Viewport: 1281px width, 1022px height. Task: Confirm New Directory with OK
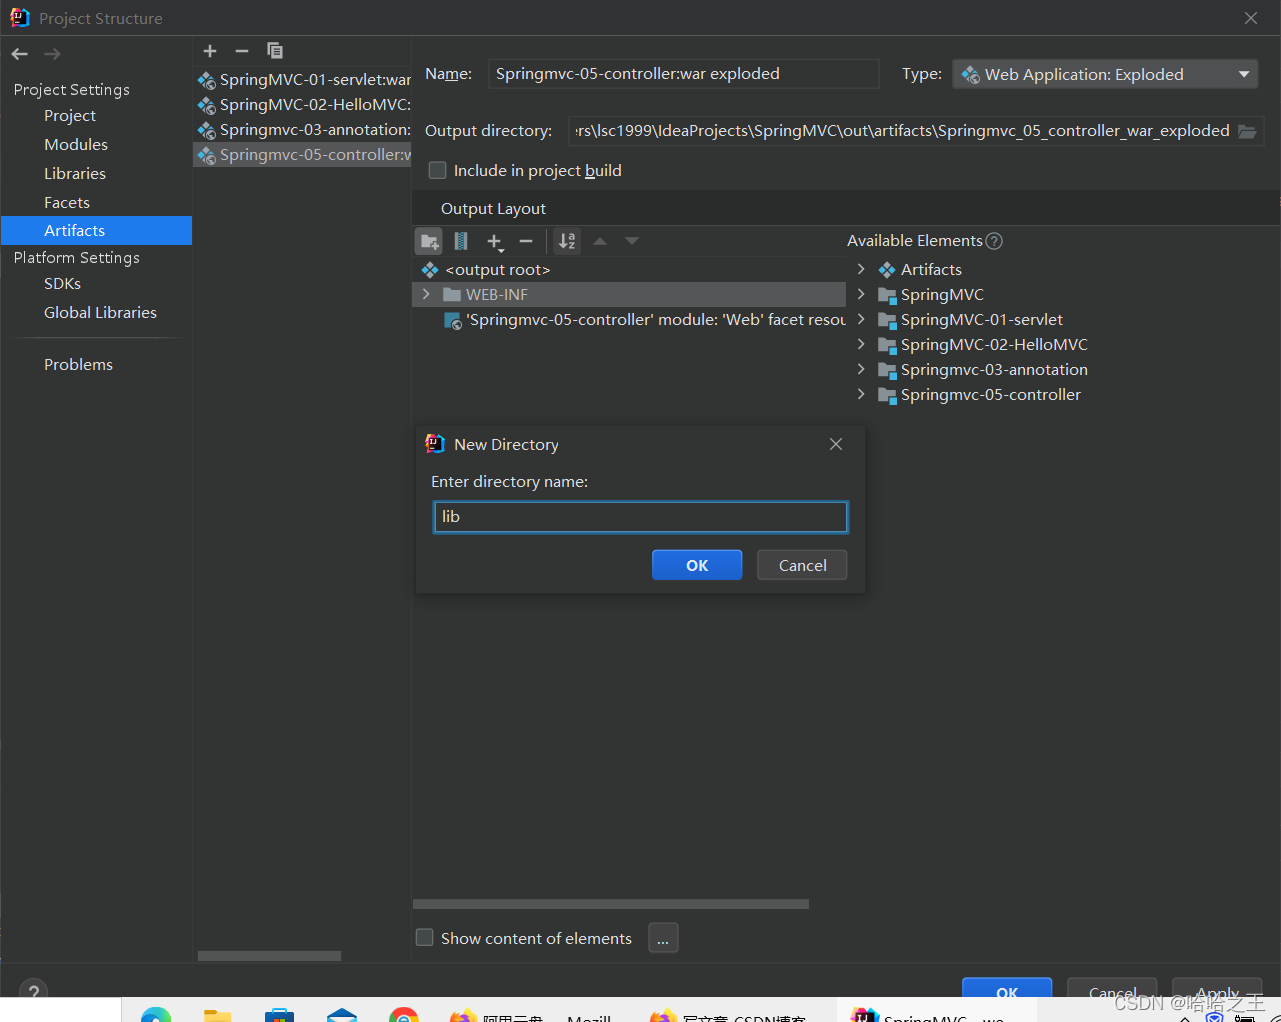[697, 565]
